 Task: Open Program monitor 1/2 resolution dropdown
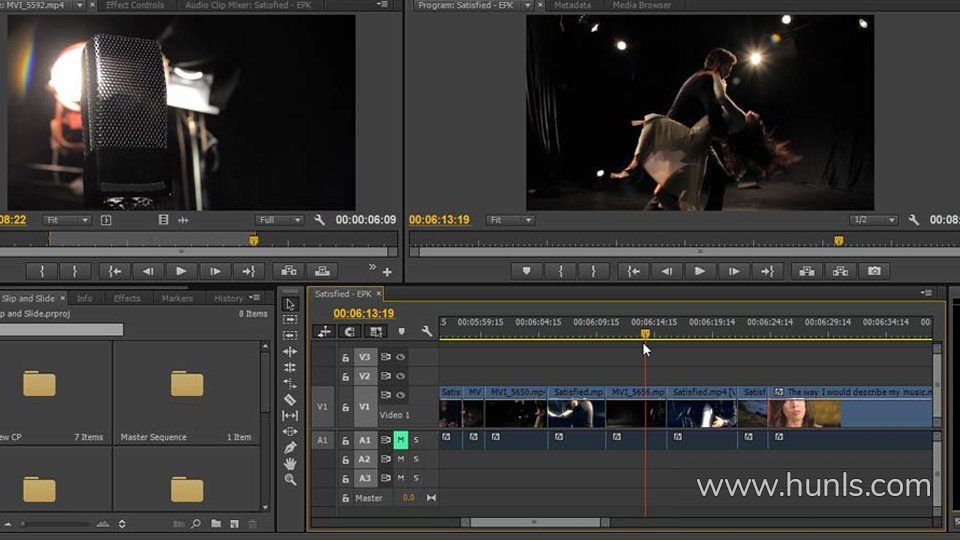coord(874,220)
